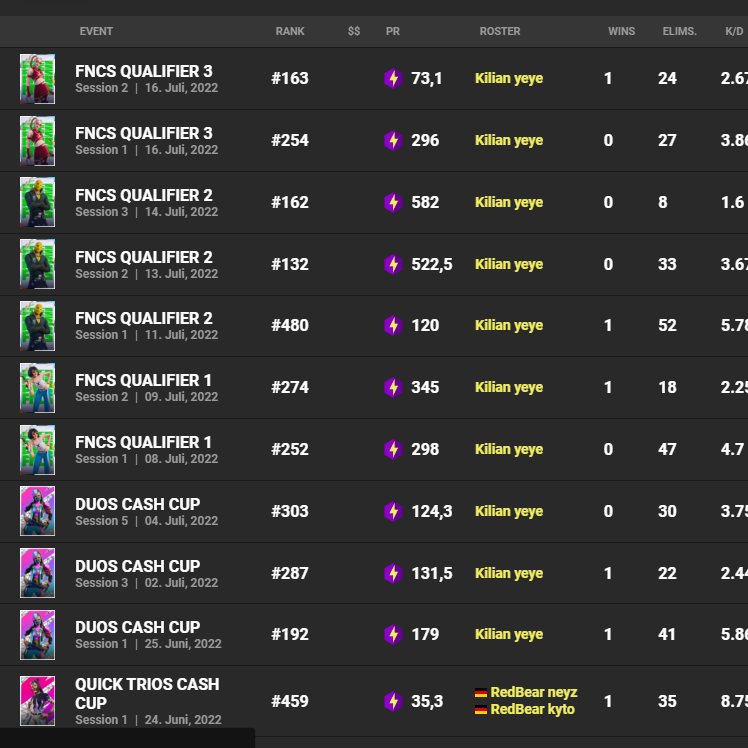
Task: Open QUICK TRIOS CASH CUP event link
Action: (x=147, y=694)
